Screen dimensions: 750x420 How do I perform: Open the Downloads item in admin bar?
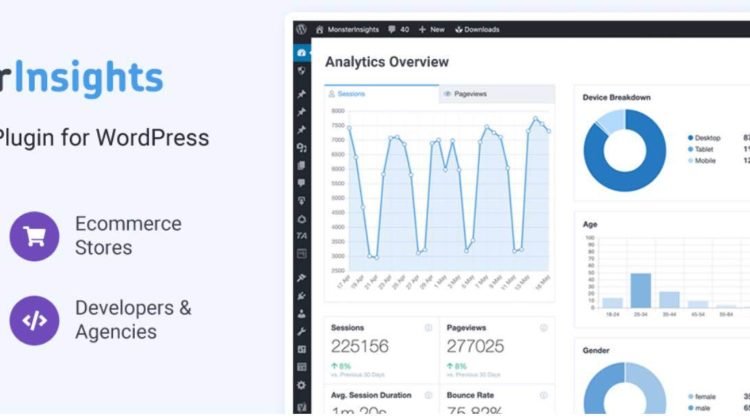(x=477, y=29)
